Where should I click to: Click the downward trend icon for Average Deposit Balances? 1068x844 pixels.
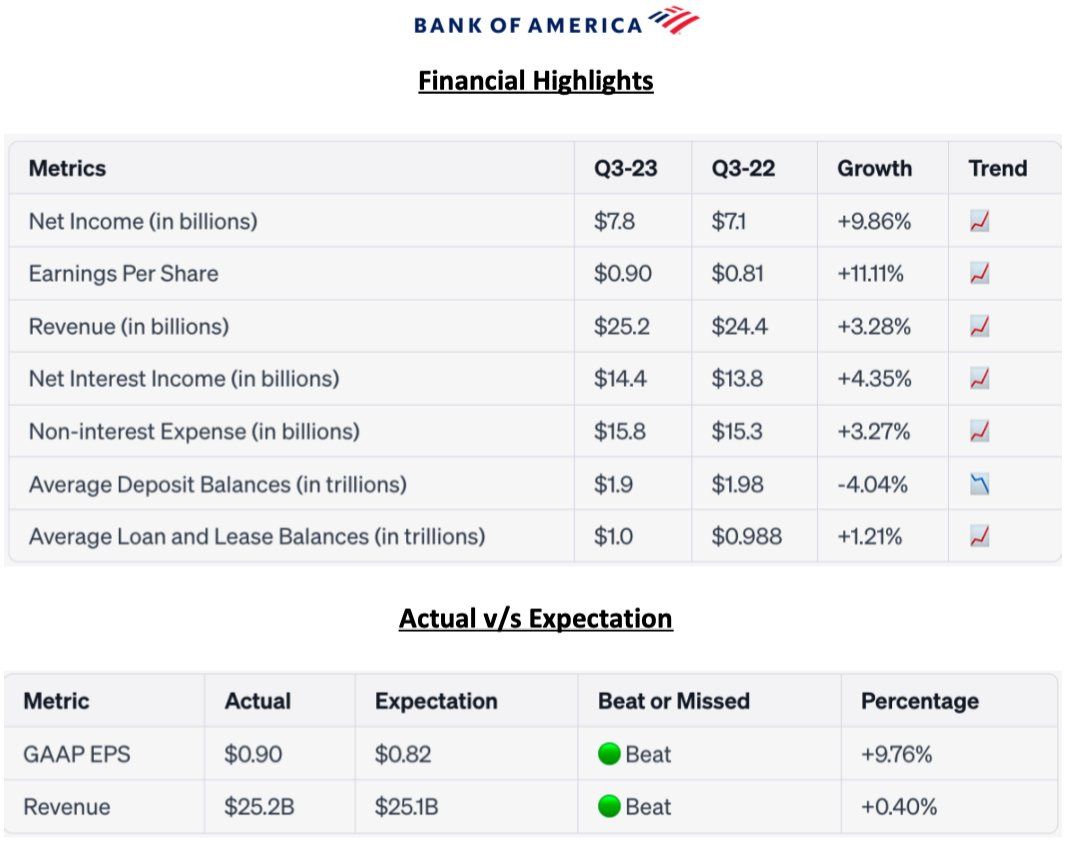pyautogui.click(x=979, y=485)
